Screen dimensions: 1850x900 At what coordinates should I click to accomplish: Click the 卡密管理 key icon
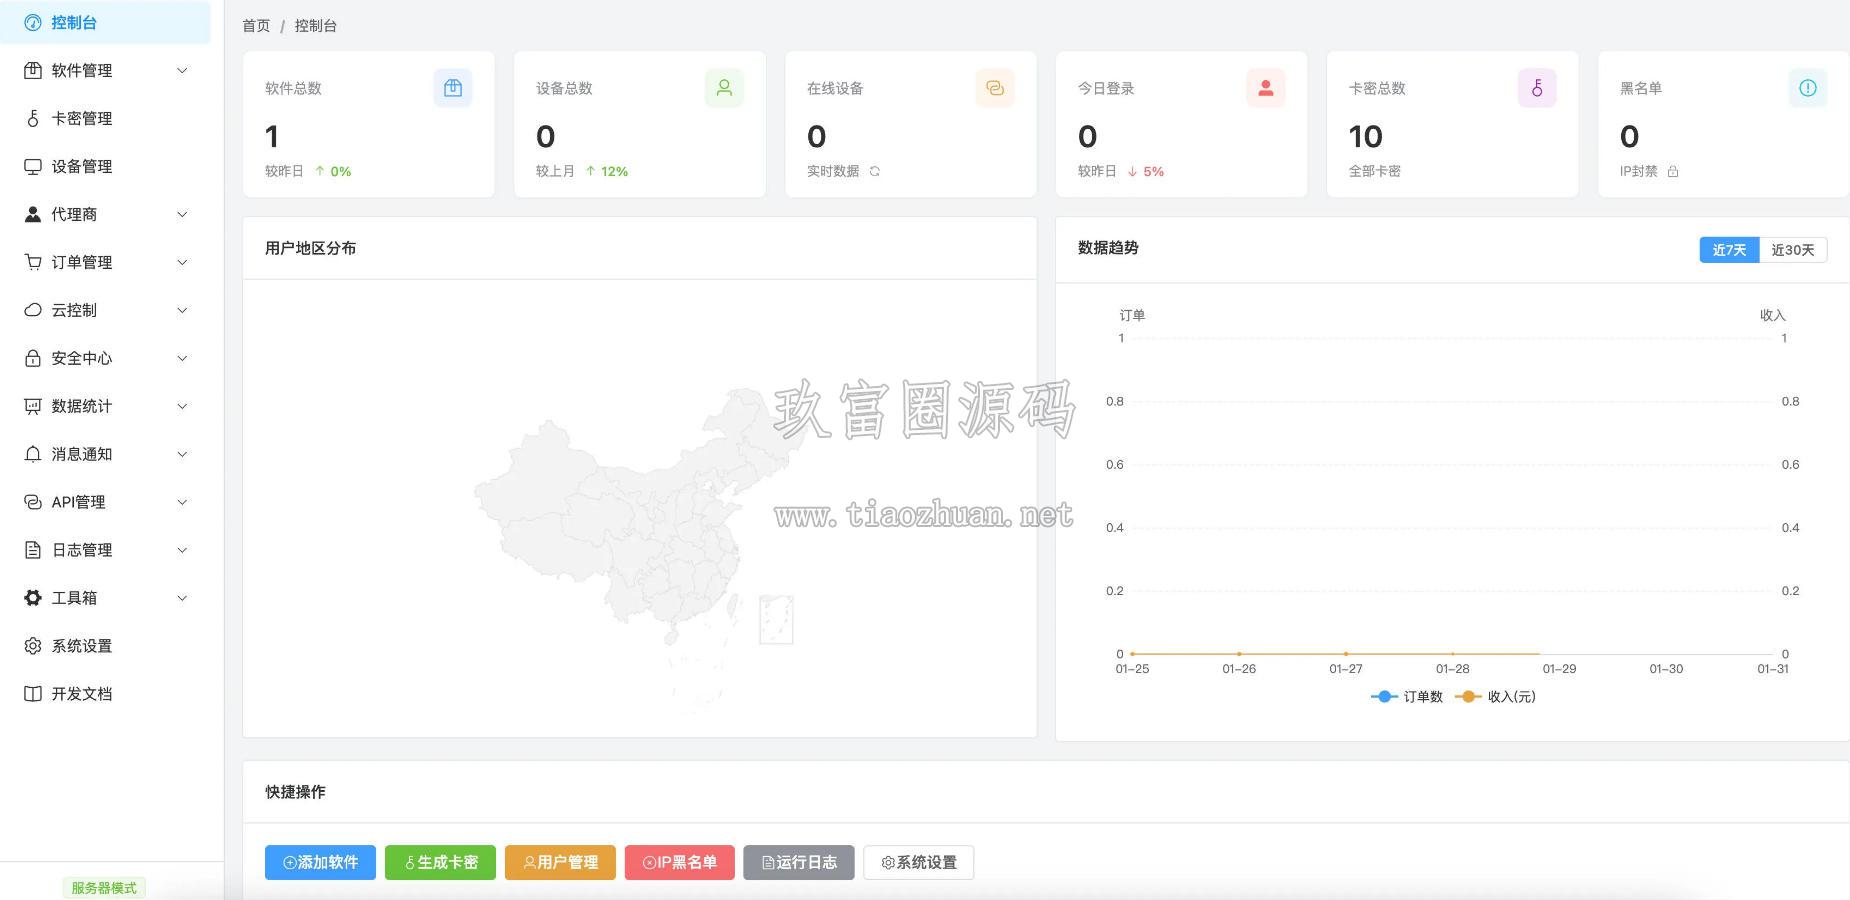pyautogui.click(x=33, y=118)
